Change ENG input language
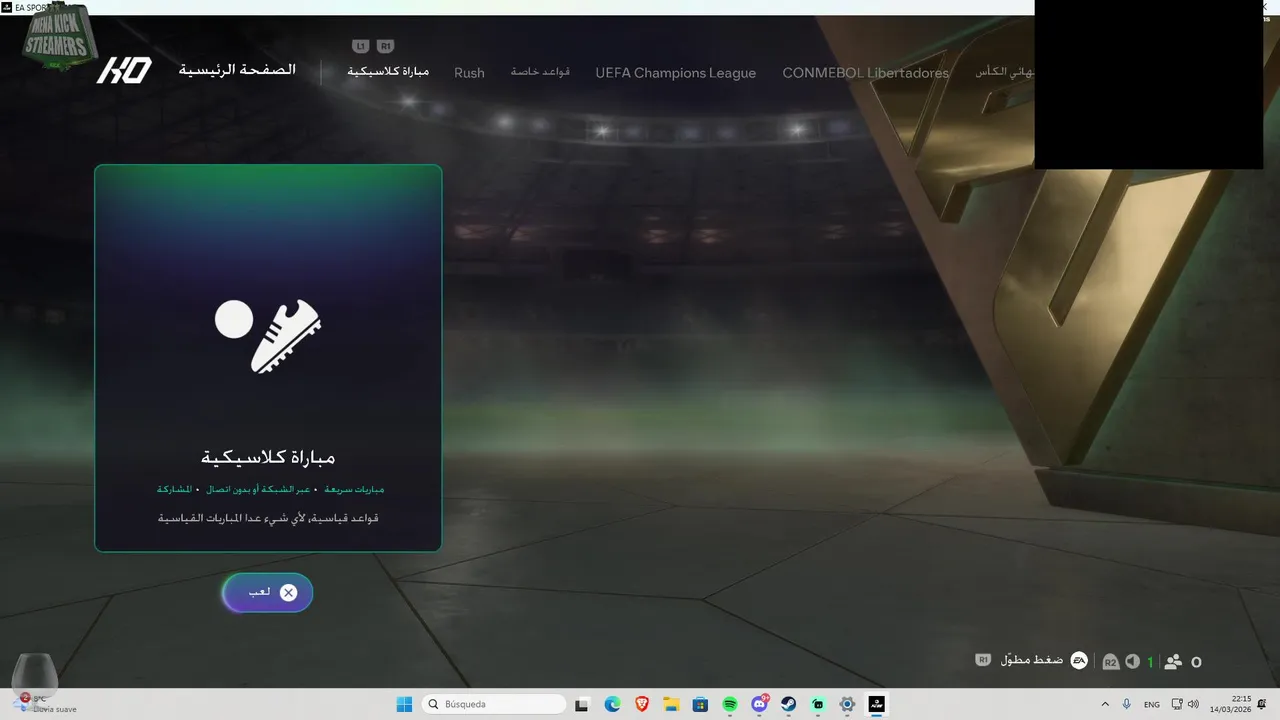 click(1152, 704)
